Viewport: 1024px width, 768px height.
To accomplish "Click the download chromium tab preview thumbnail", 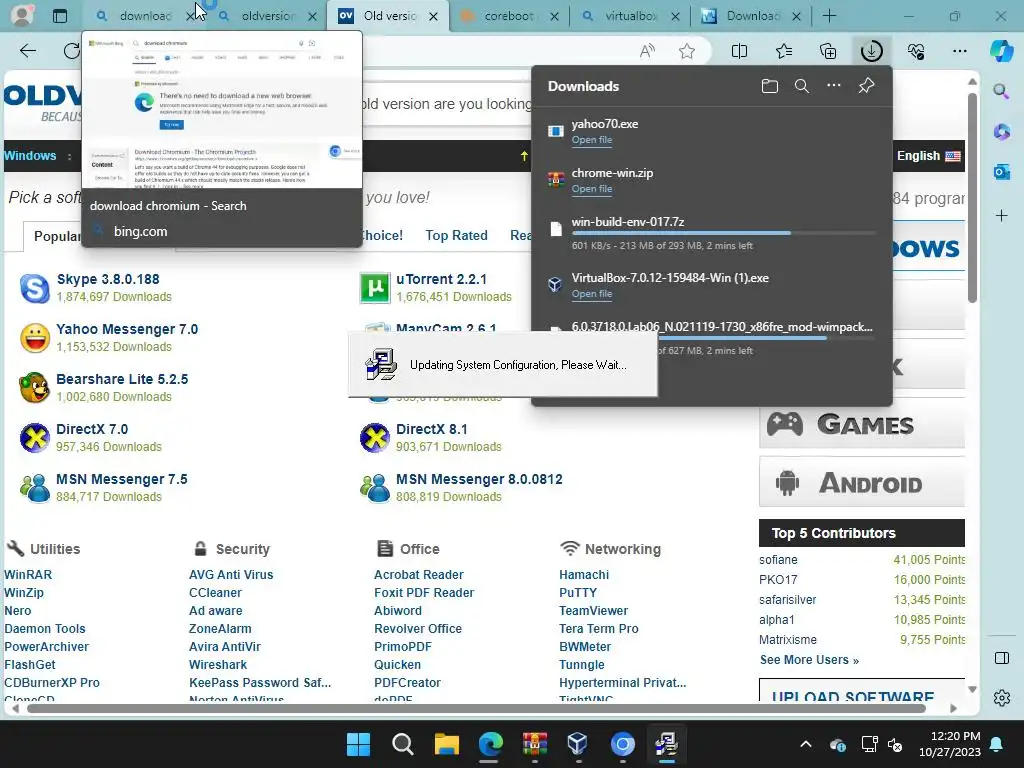I will (222, 111).
